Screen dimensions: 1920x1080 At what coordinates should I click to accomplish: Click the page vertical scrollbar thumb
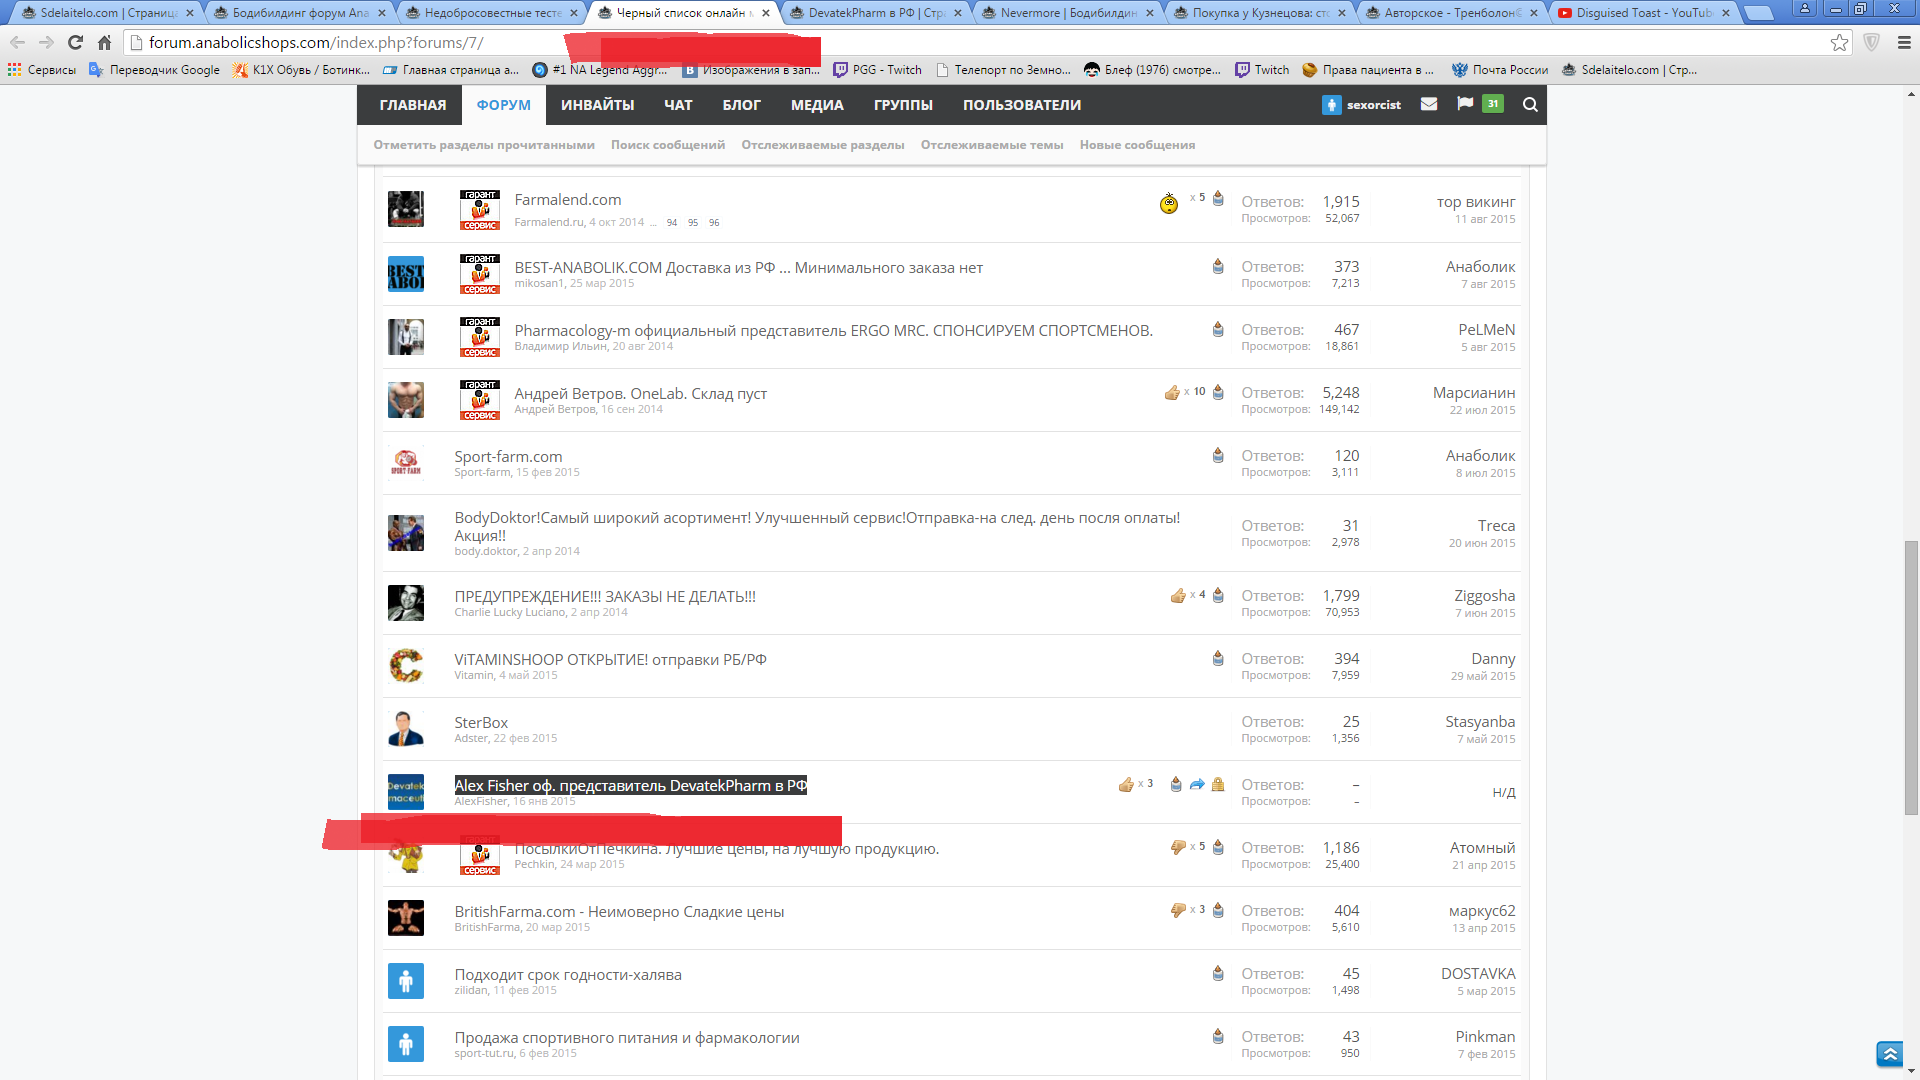click(1911, 678)
